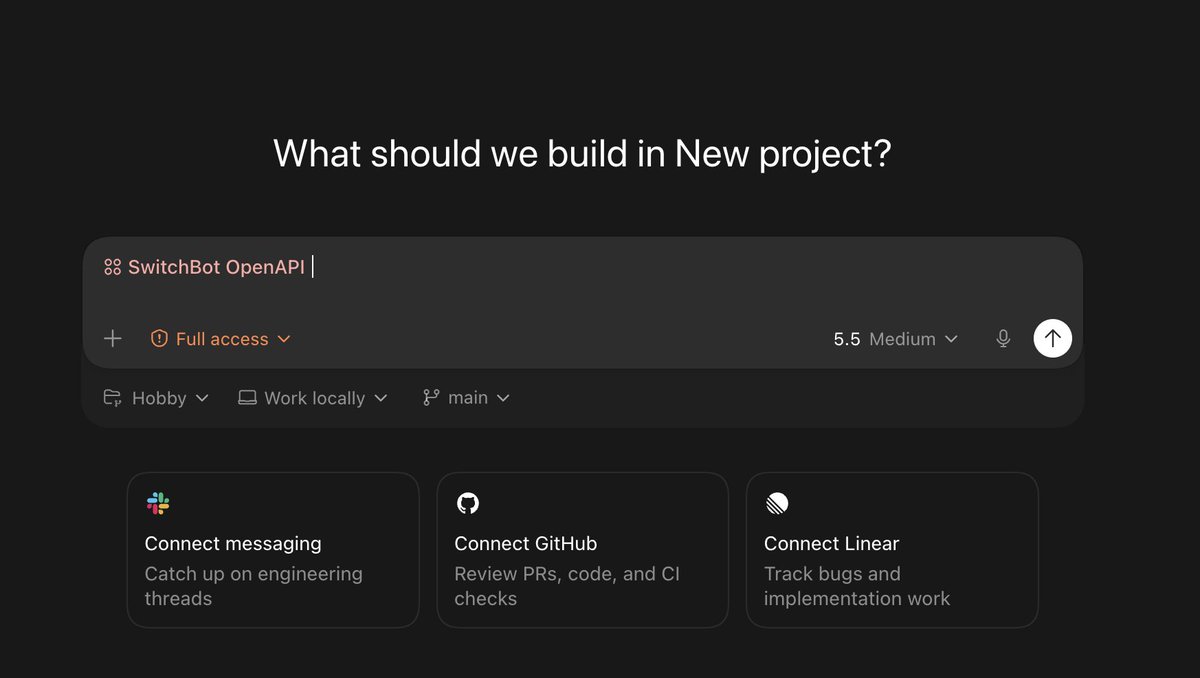Image resolution: width=1200 pixels, height=678 pixels.
Task: Open the Connect GitHub card
Action: 582,550
